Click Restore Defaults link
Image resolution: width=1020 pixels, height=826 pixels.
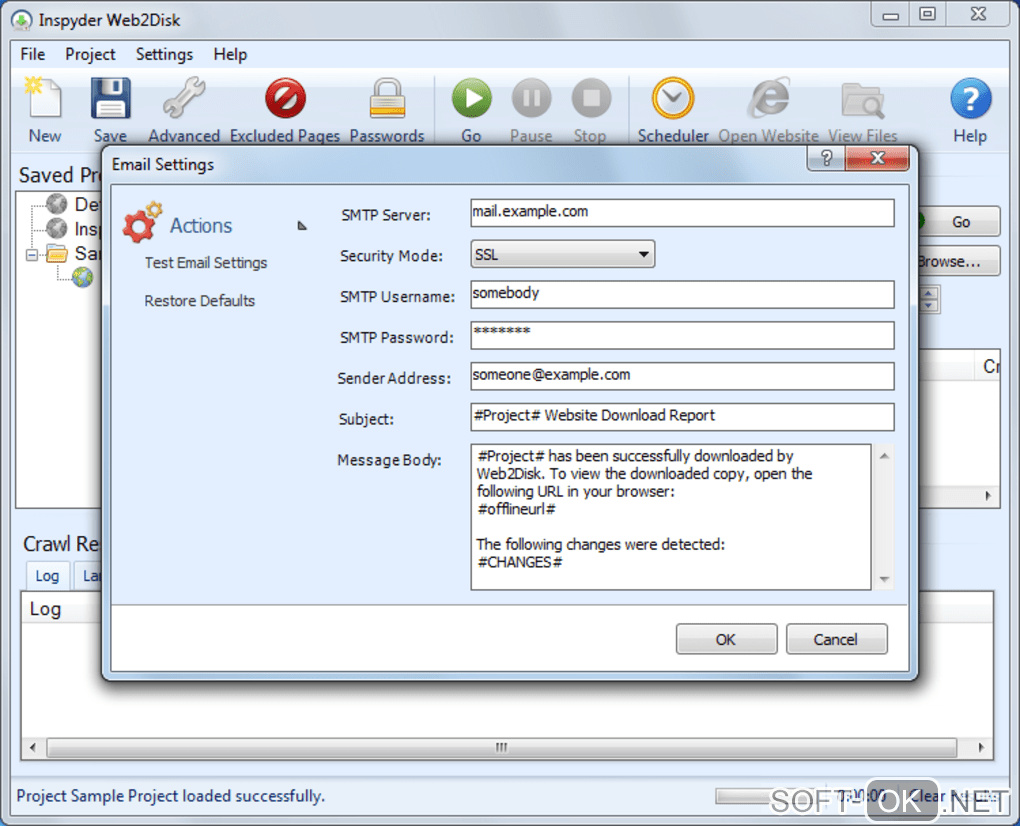pos(200,300)
